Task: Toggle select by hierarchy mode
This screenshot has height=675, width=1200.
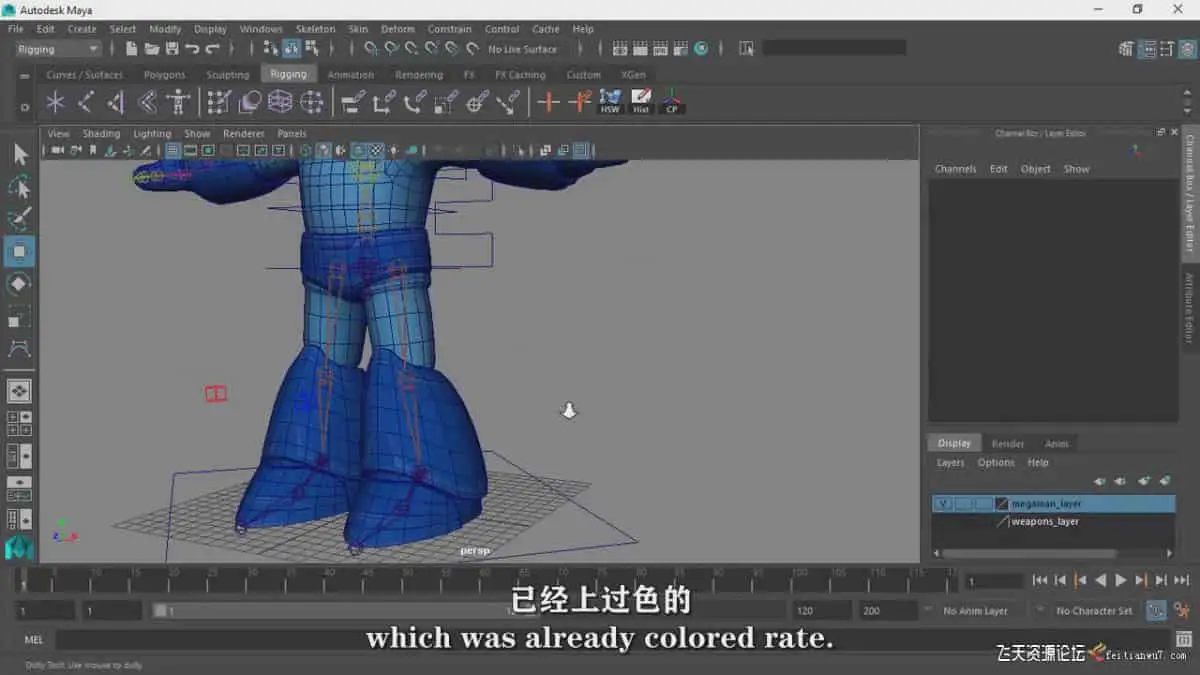Action: [x=271, y=48]
